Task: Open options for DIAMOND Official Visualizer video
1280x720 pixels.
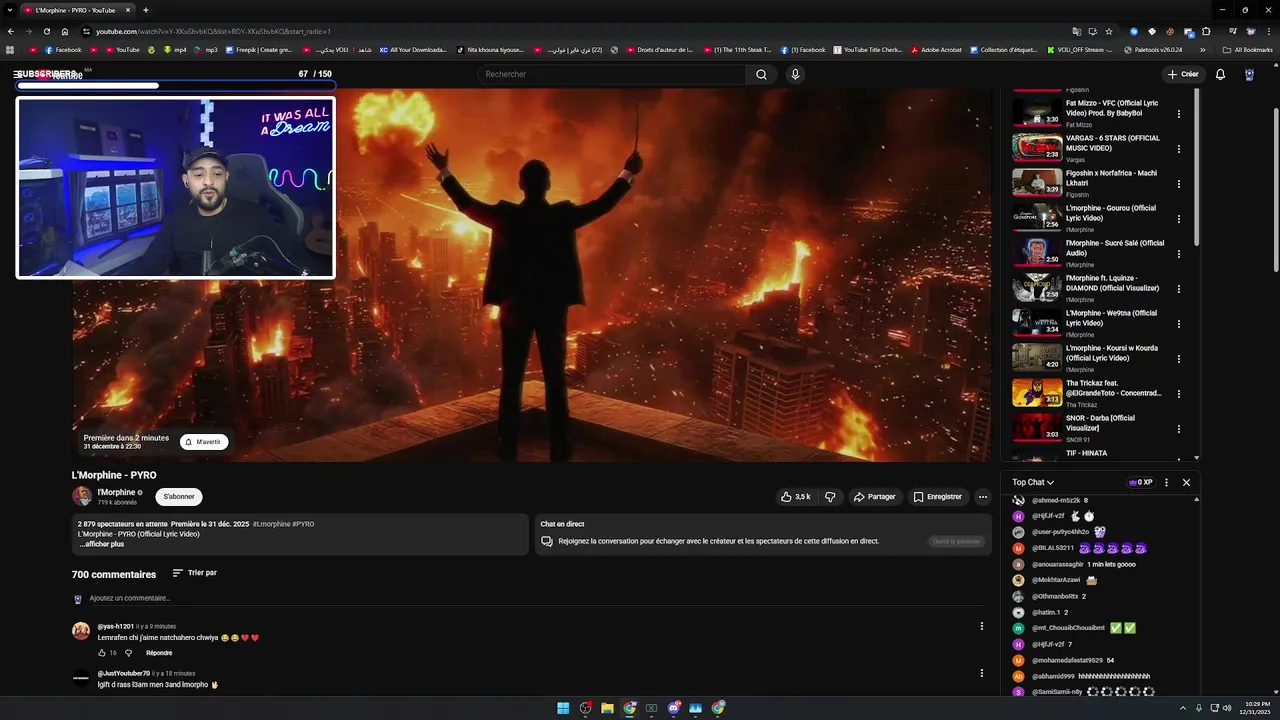Action: (1178, 289)
